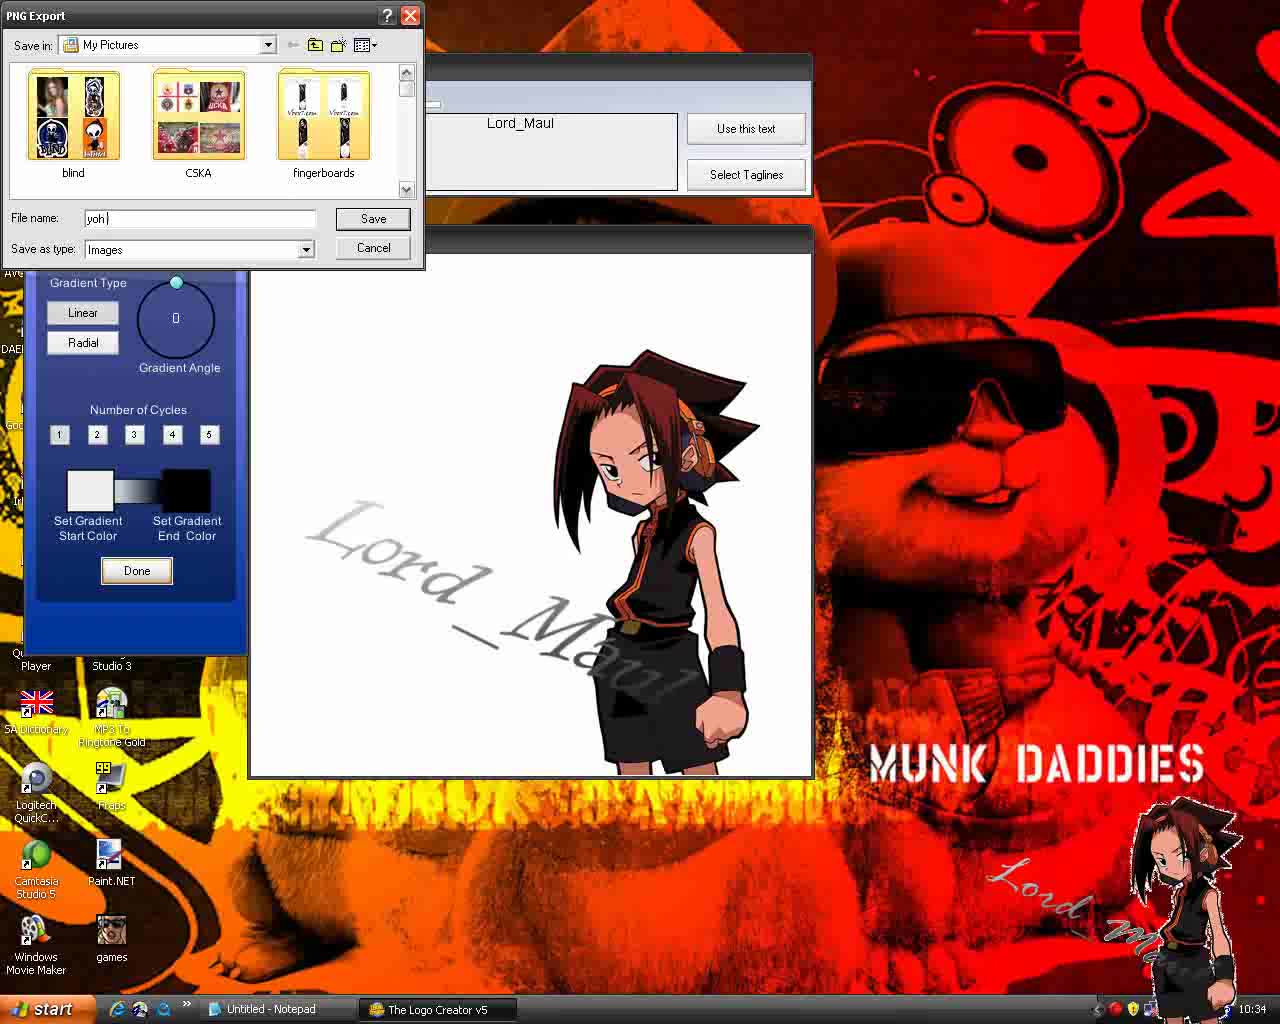
Task: Click Done in the gradient panel
Action: click(x=137, y=571)
